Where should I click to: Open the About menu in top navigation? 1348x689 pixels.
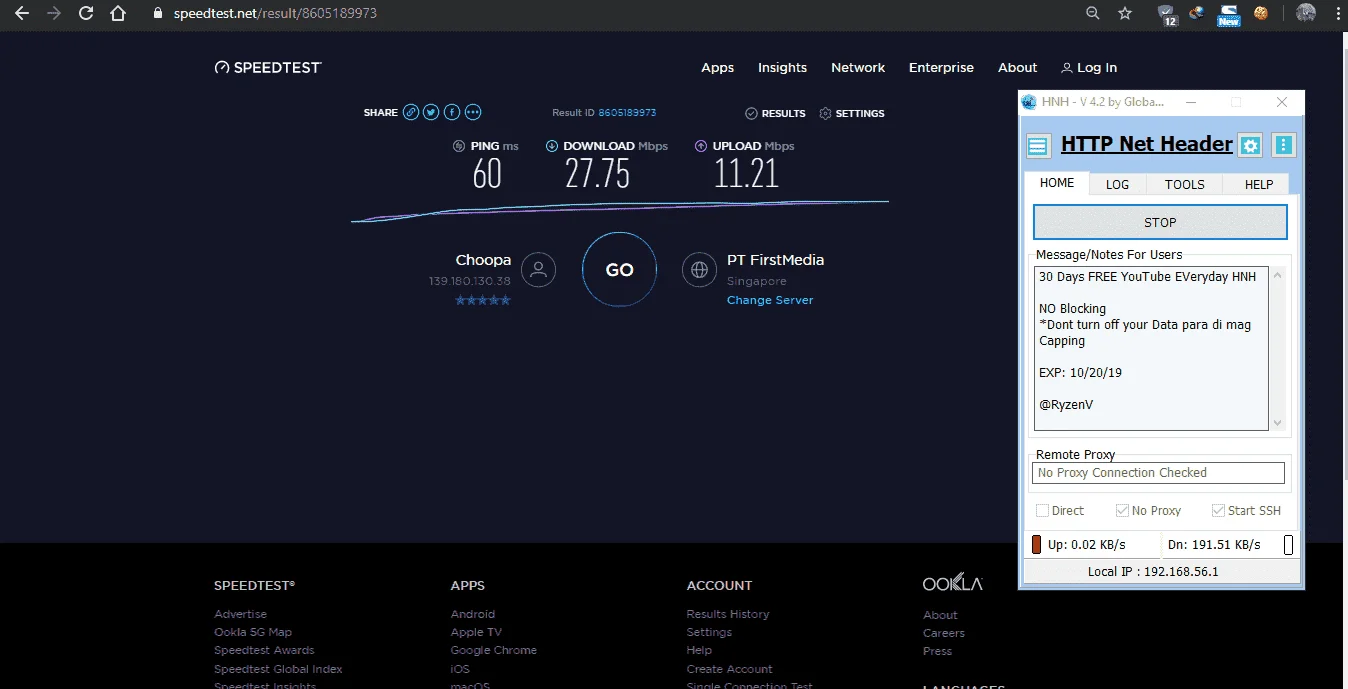click(1018, 68)
